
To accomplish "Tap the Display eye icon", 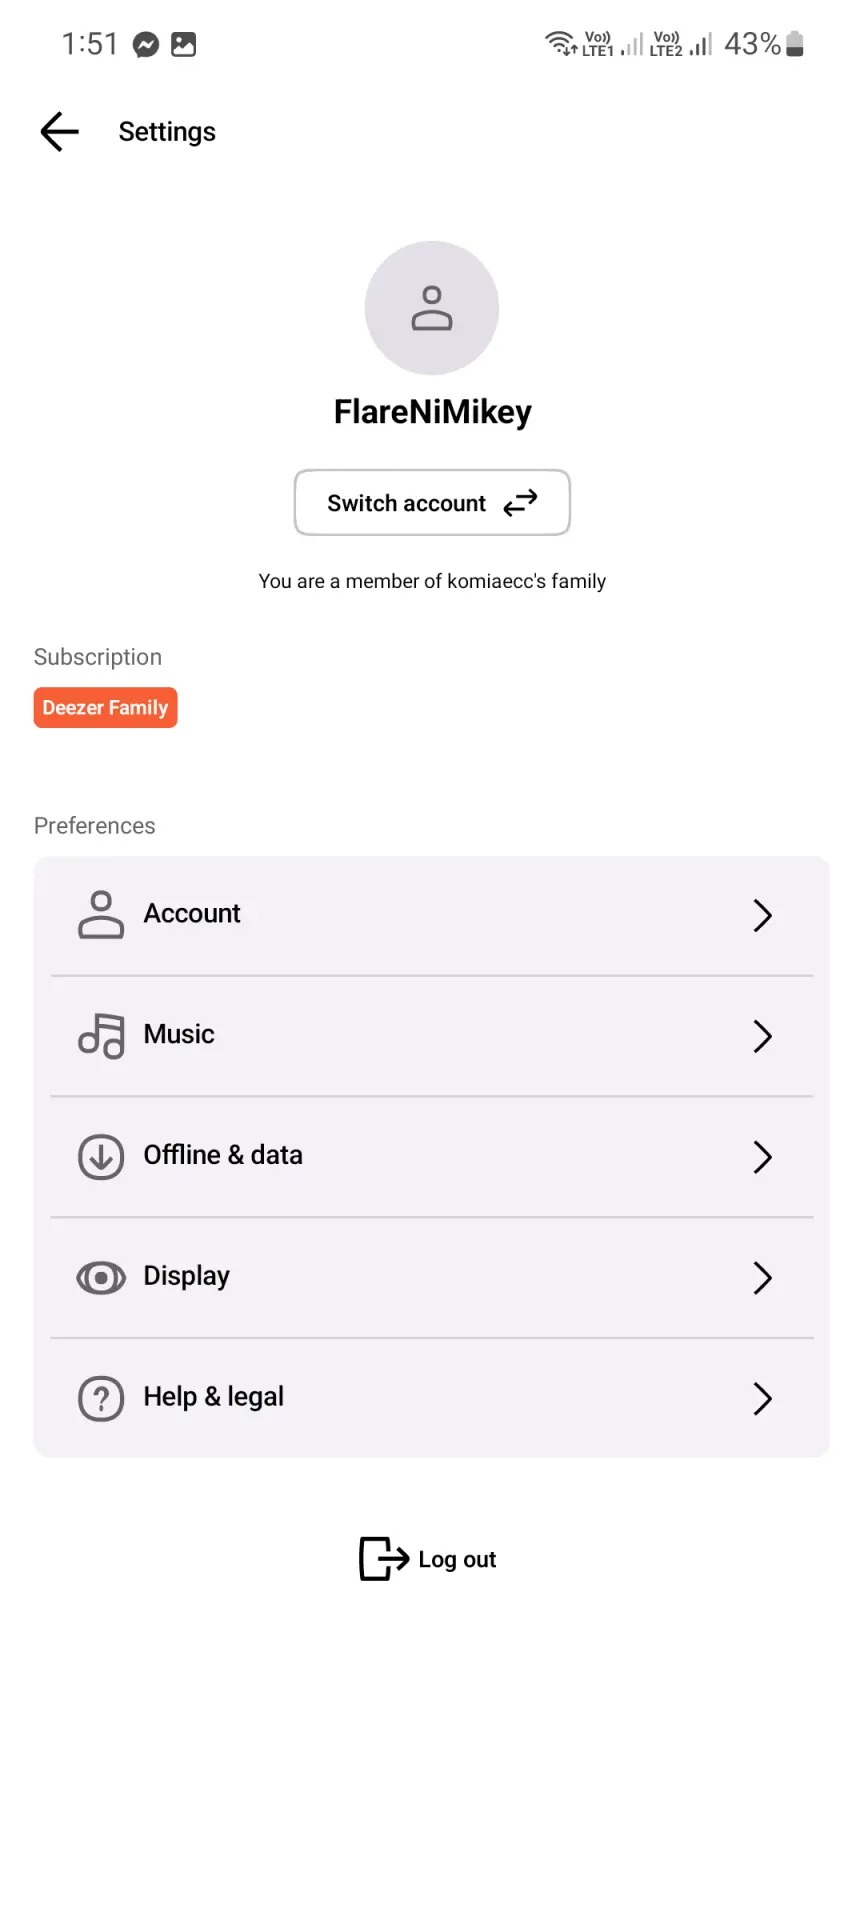I will click(x=101, y=1278).
